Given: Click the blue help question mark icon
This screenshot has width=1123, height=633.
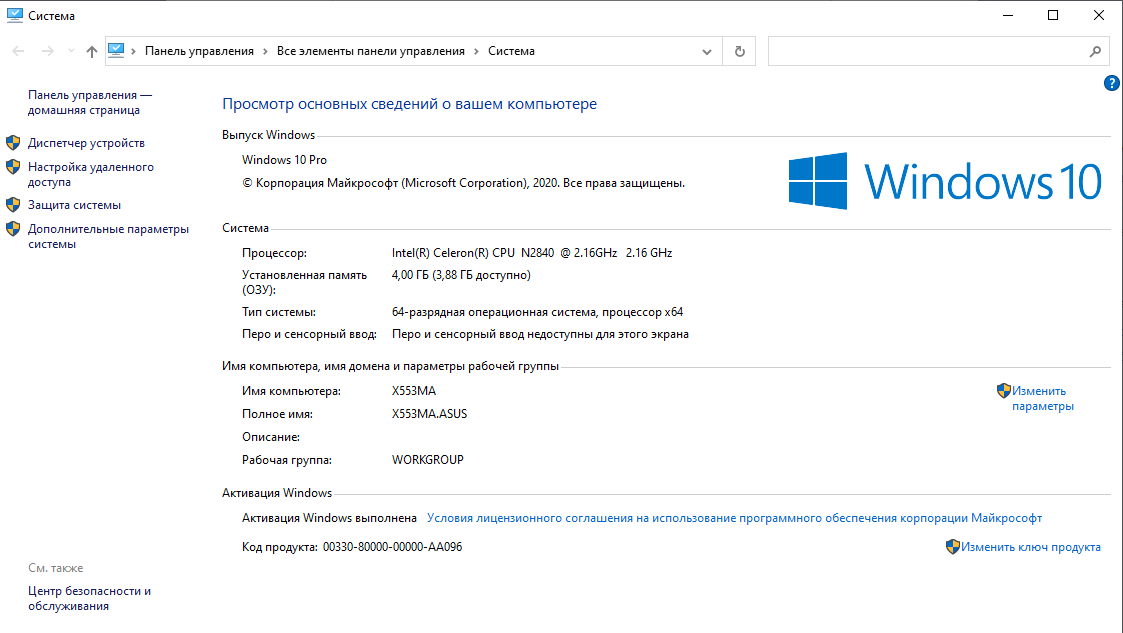Looking at the screenshot, I should click(1111, 83).
